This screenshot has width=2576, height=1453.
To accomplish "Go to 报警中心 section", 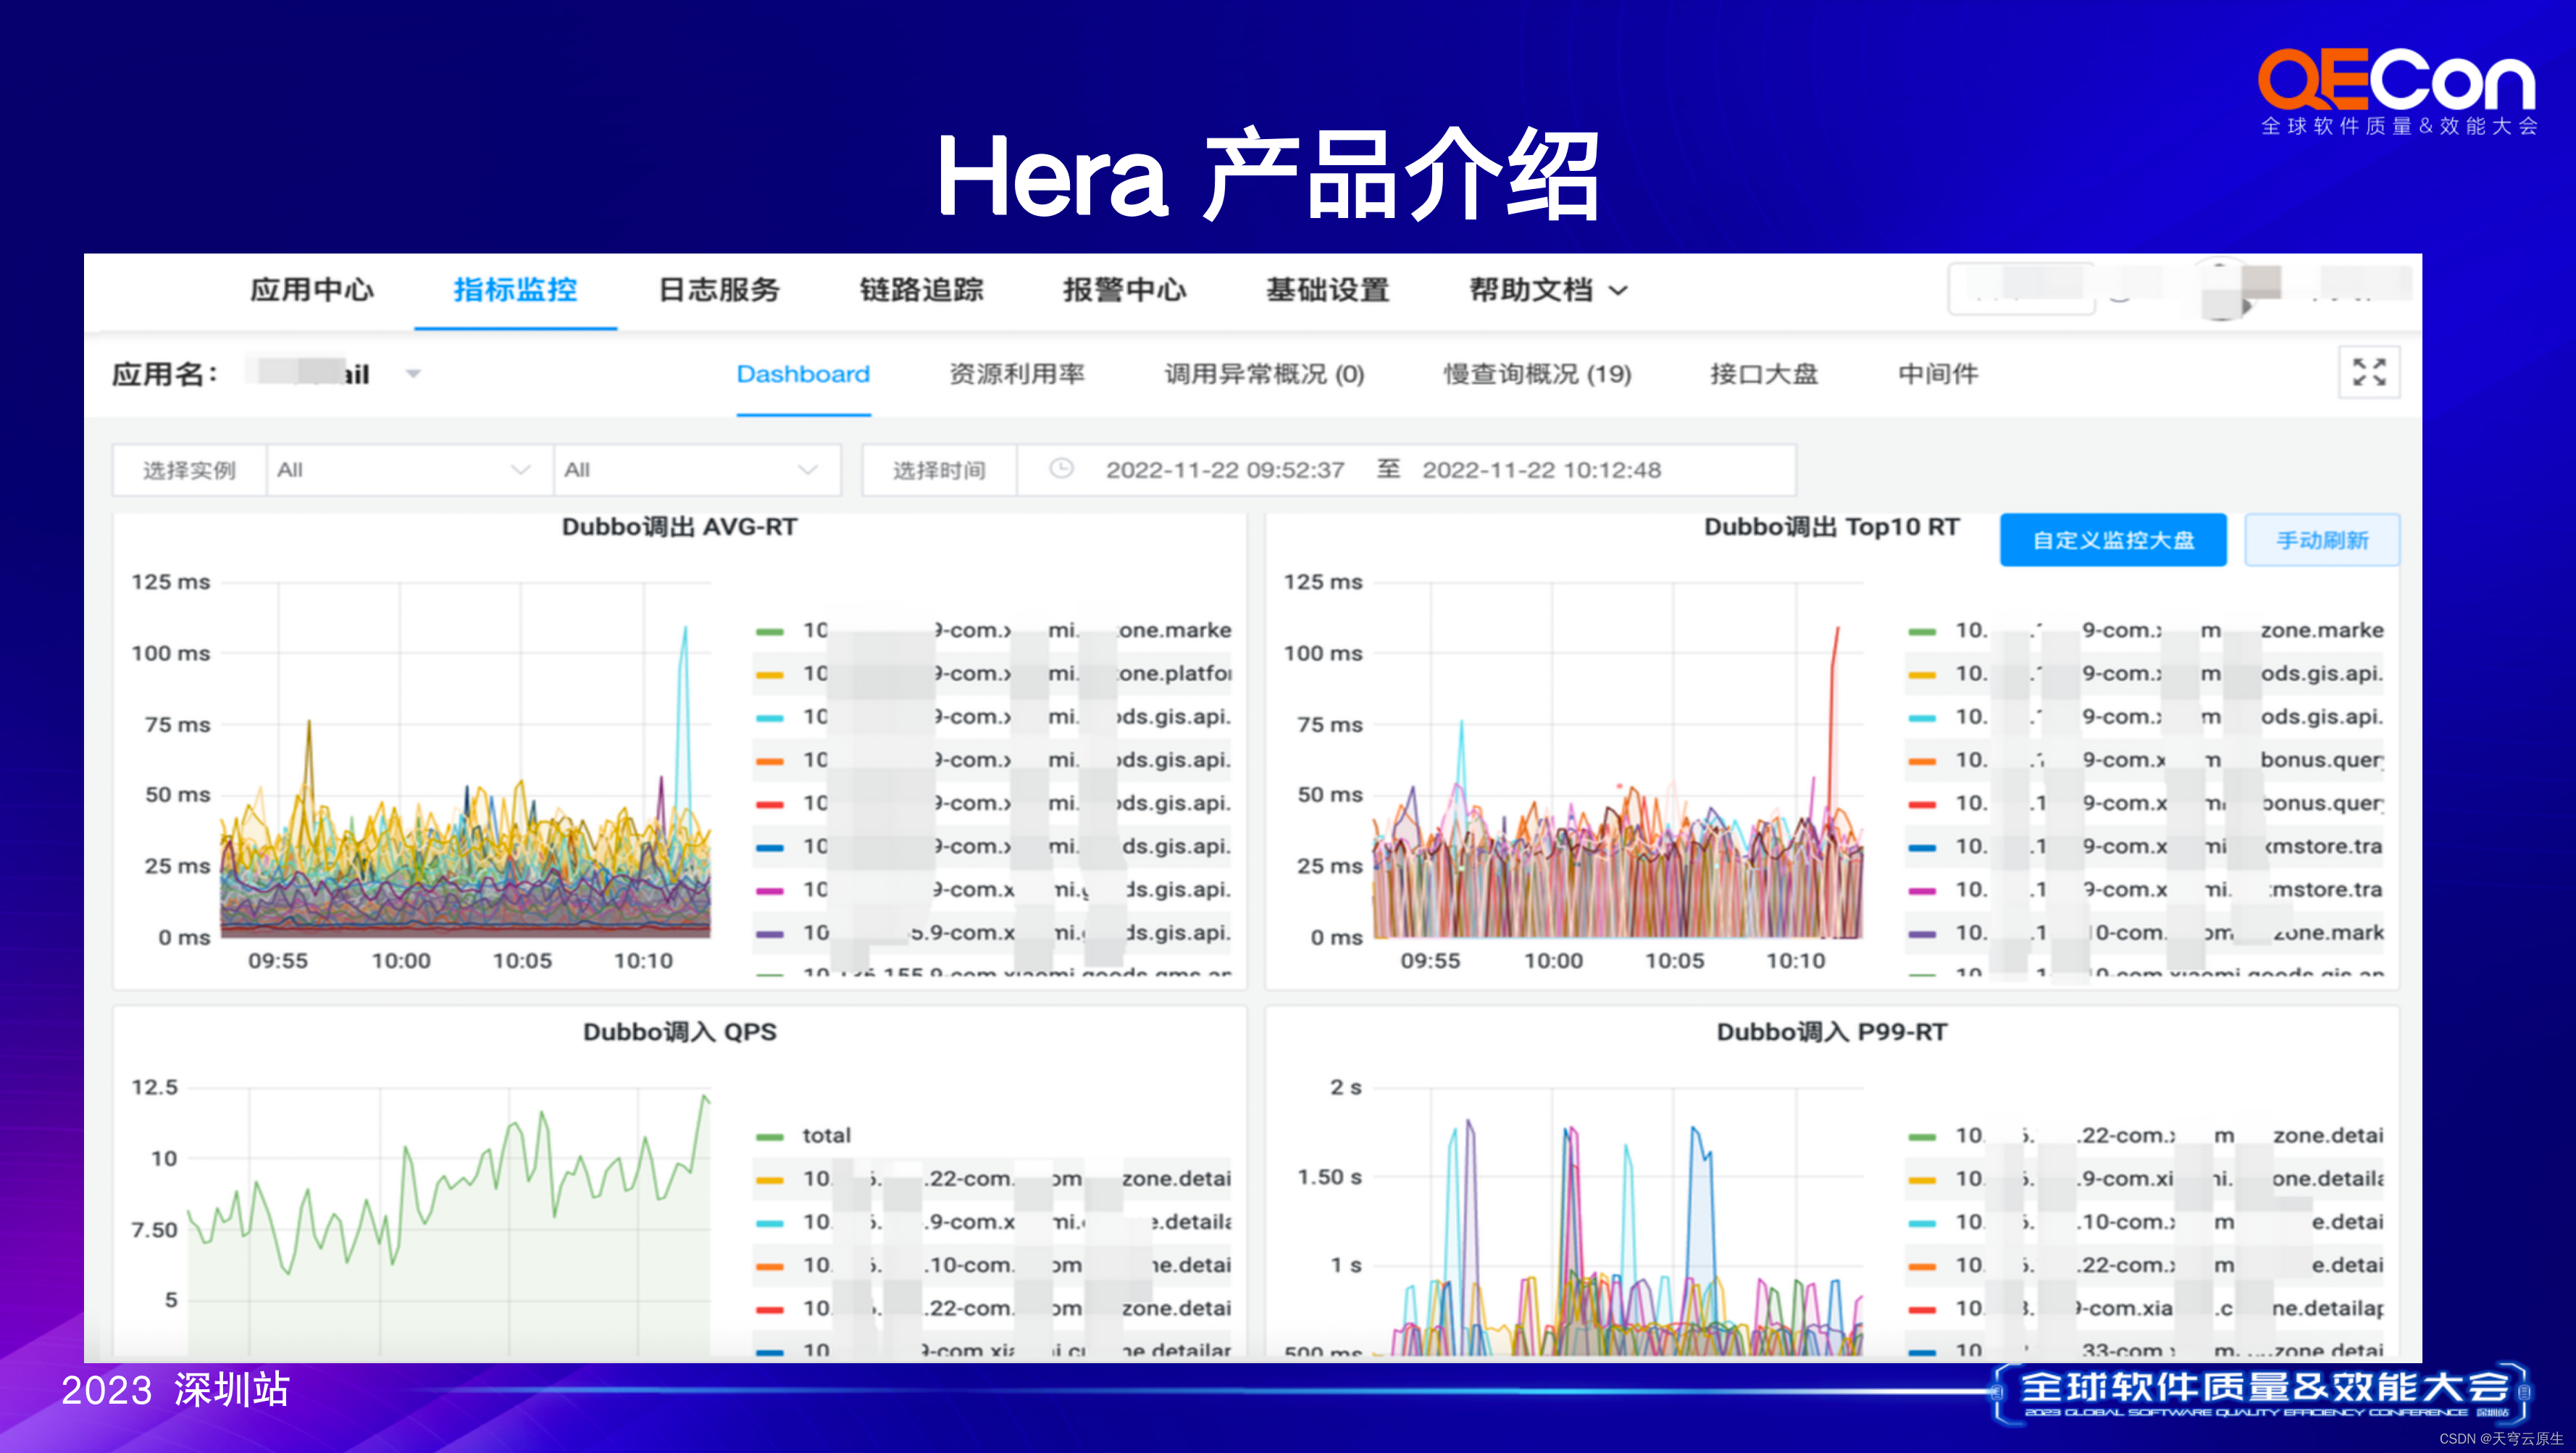I will point(1124,290).
